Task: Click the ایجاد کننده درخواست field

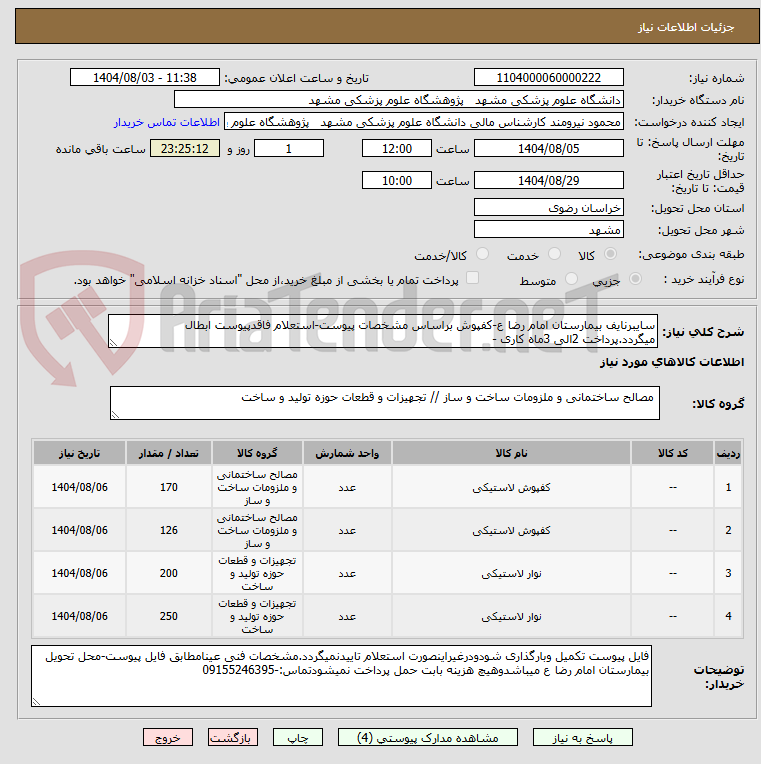Action: [424, 122]
